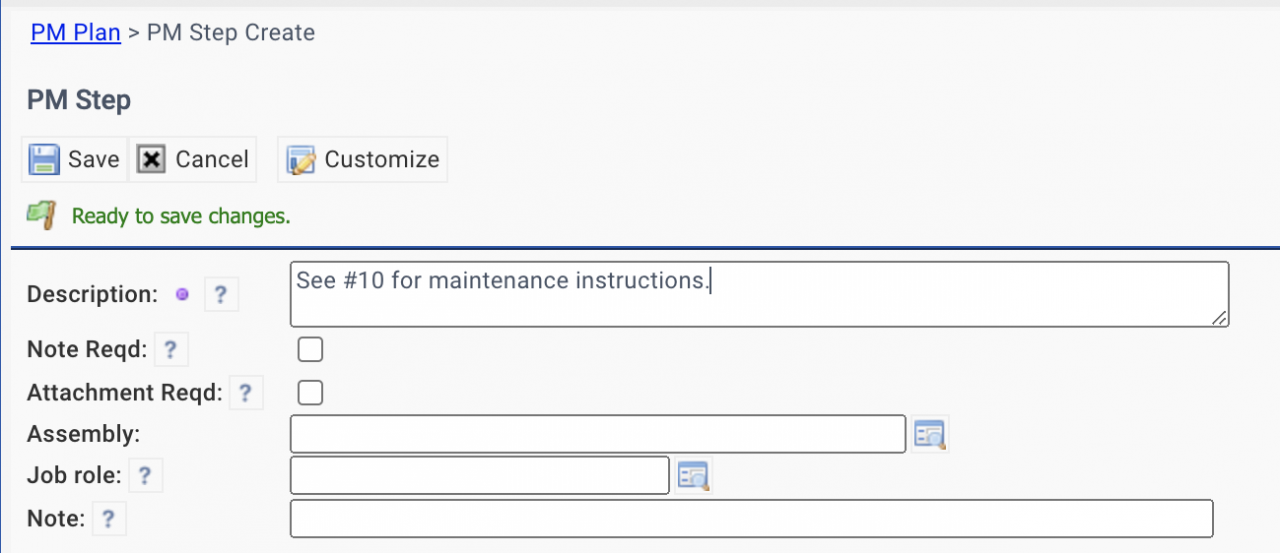Click help icon next to Attachment Reqd
1280x553 pixels.
(246, 393)
